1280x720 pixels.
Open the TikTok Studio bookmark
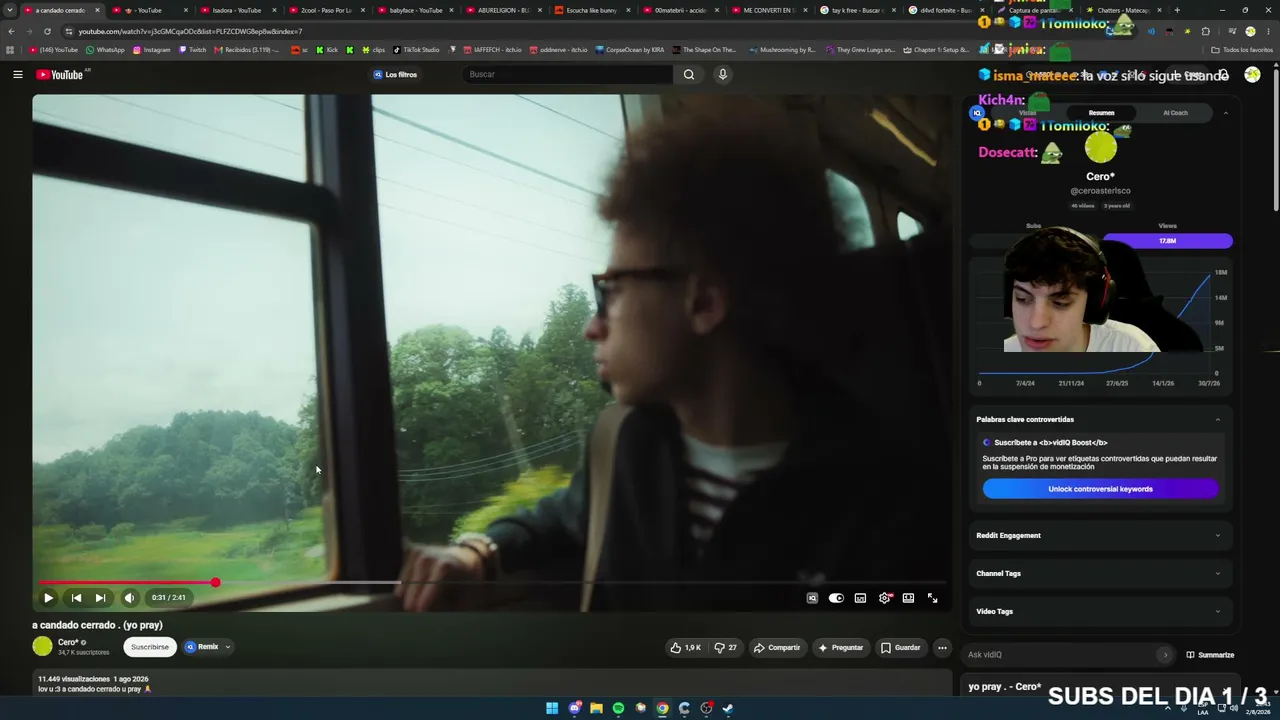coord(416,50)
